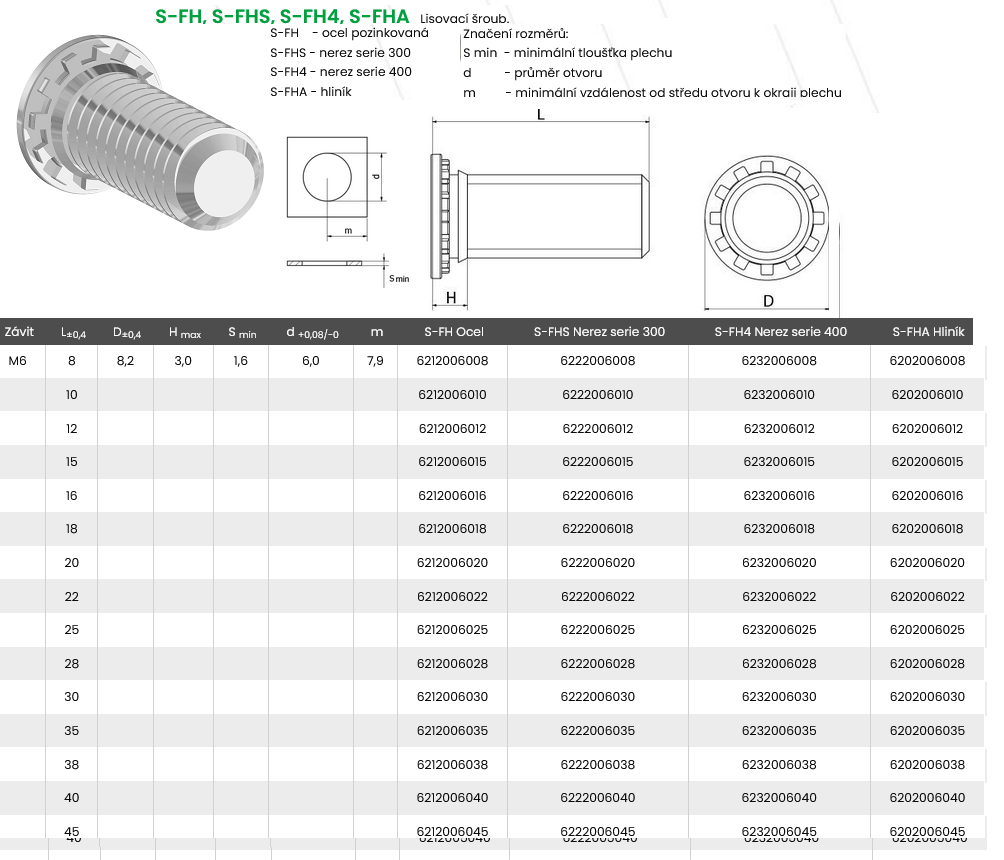The image size is (1004, 860).
Task: Select part number 6232006025
Action: click(779, 630)
